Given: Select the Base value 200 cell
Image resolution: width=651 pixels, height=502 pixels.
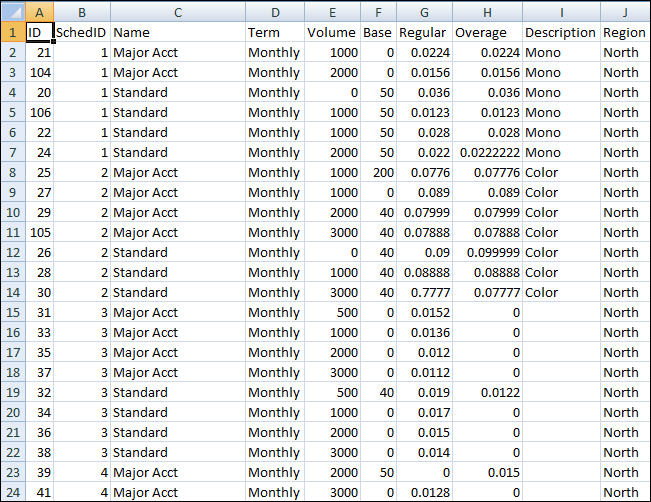Looking at the screenshot, I should click(x=378, y=172).
